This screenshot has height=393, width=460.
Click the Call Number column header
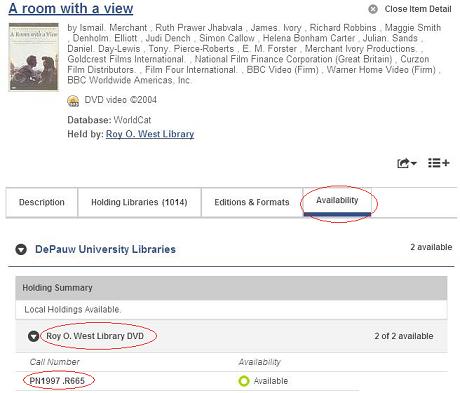(54, 362)
